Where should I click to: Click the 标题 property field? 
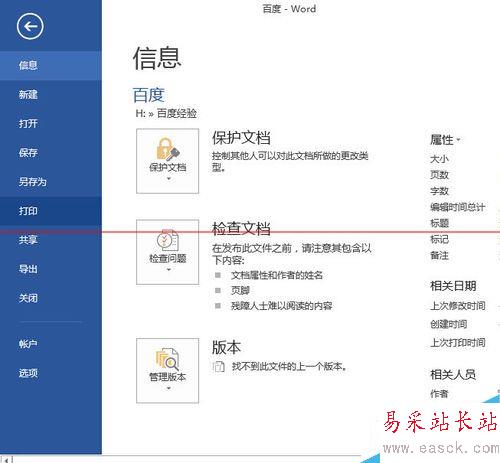coord(439,223)
